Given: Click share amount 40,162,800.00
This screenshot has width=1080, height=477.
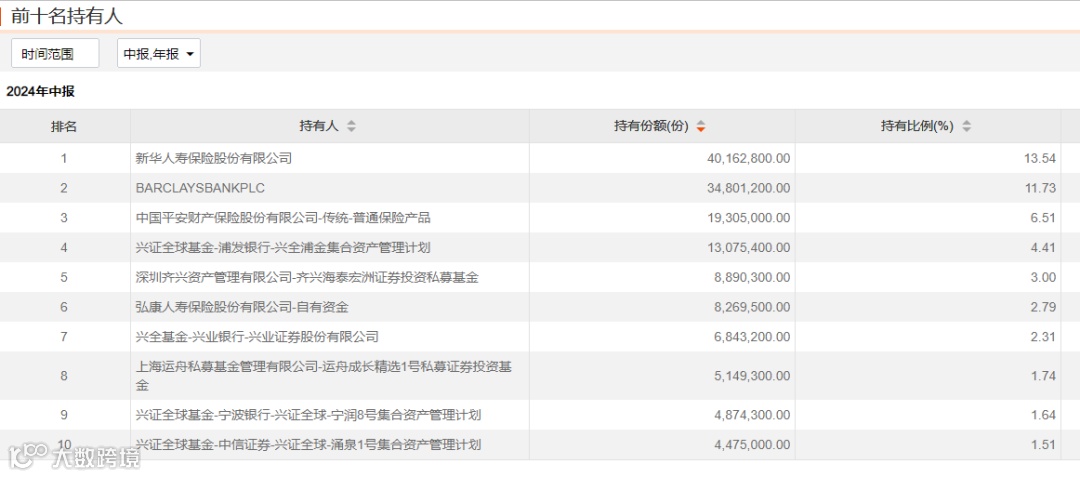Looking at the screenshot, I should click(x=749, y=158).
